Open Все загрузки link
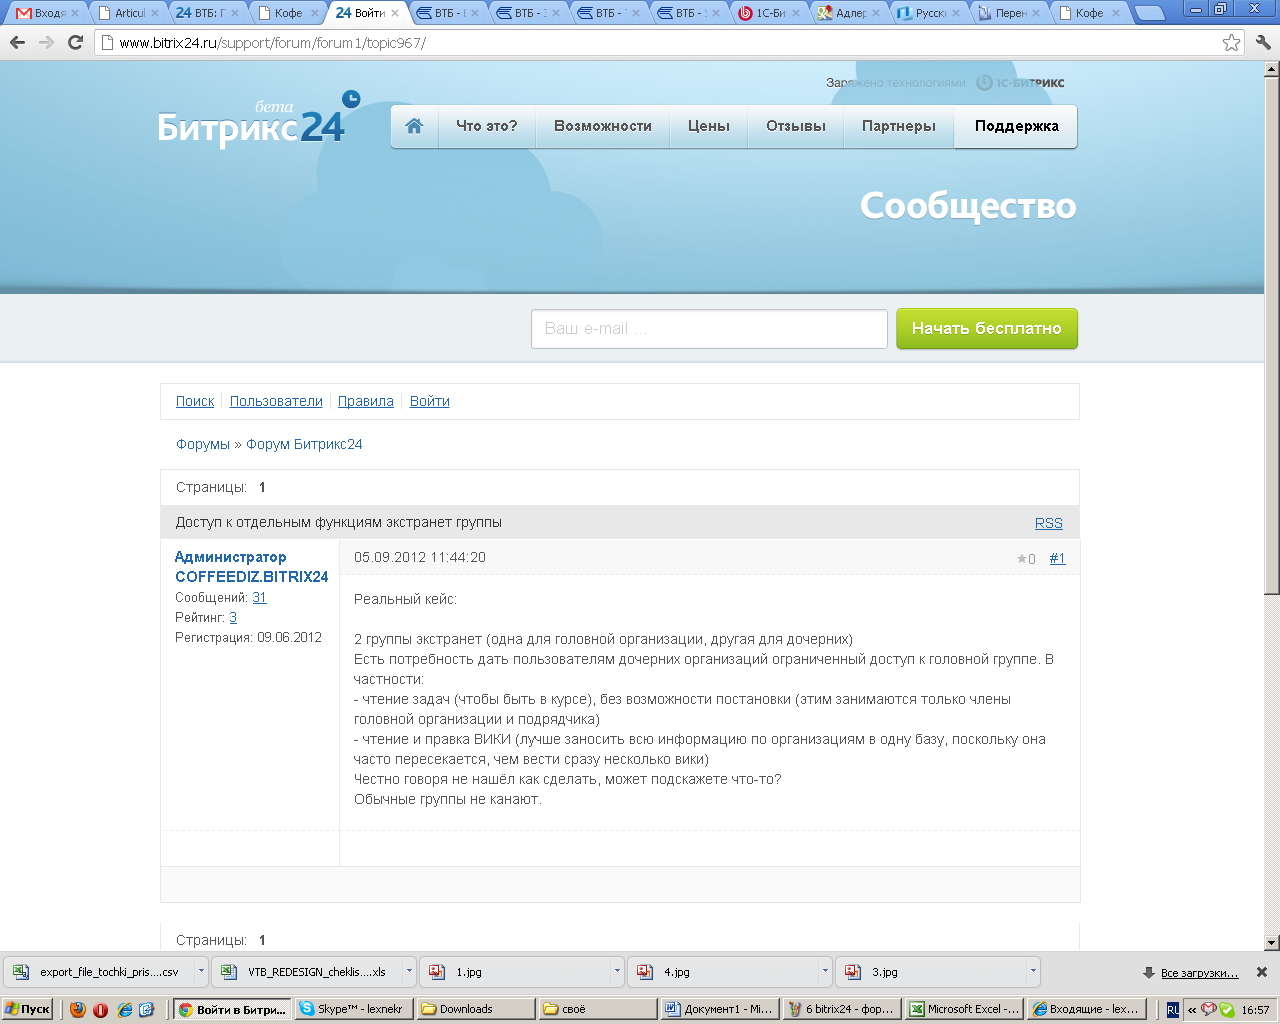Viewport: 1280px width, 1024px height. (1199, 973)
